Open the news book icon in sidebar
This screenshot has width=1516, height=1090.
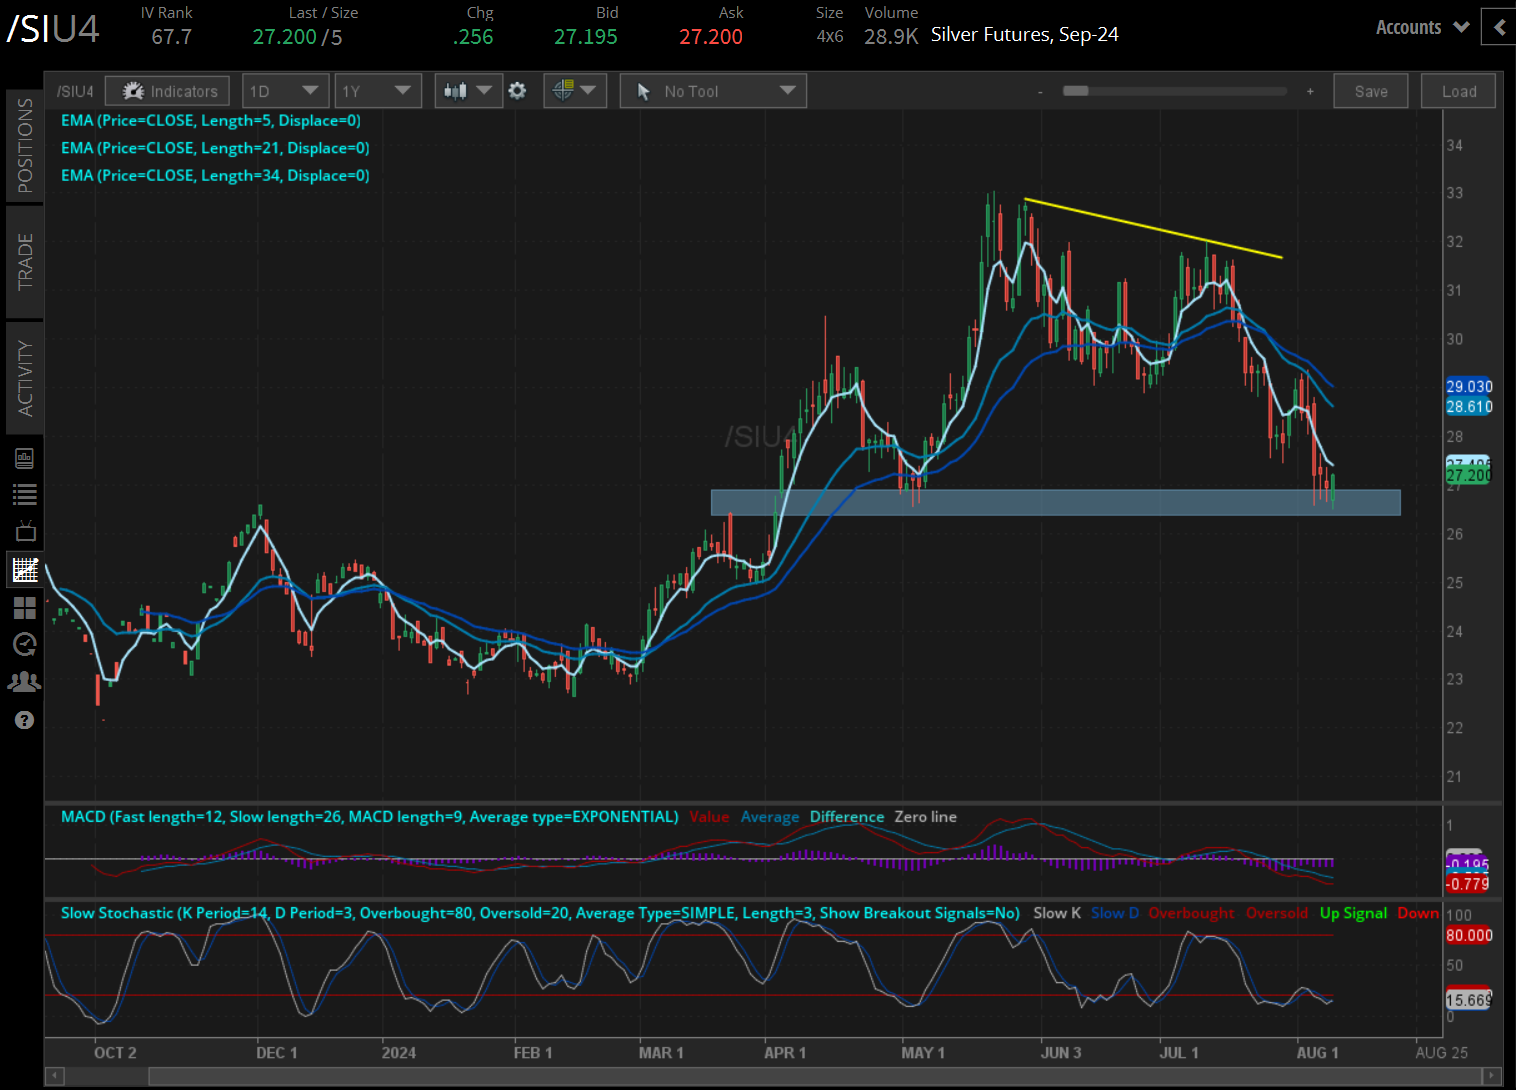(25, 459)
